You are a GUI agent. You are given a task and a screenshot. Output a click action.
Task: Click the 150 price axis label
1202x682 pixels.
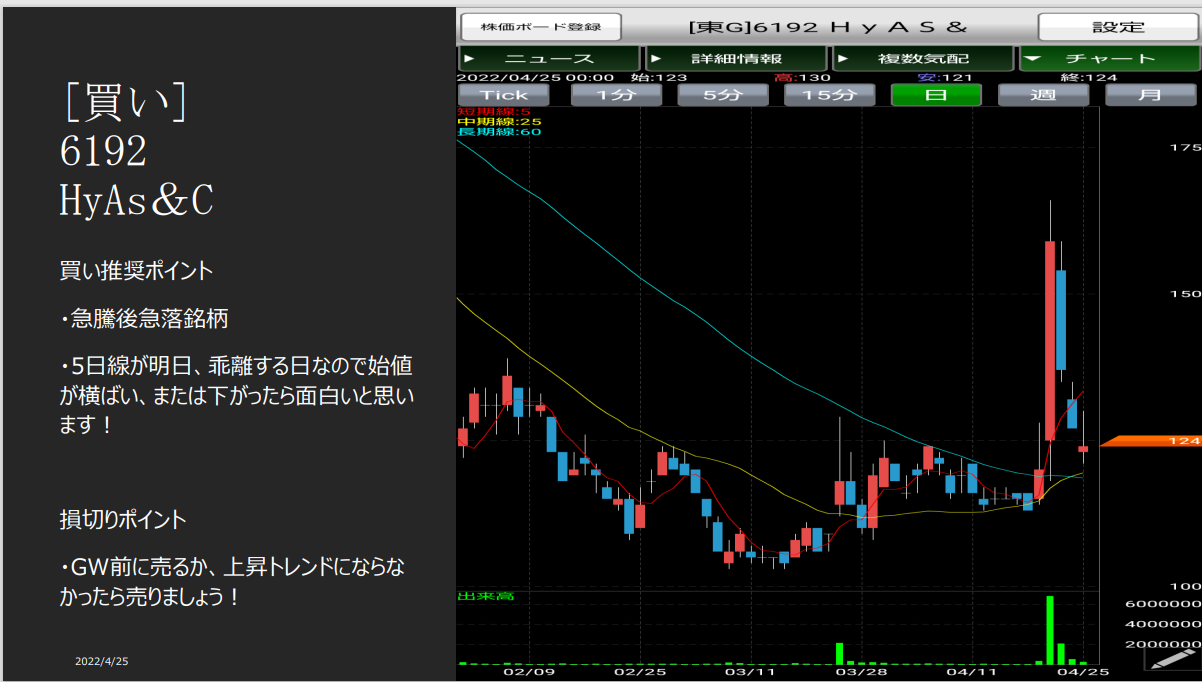tap(1184, 294)
